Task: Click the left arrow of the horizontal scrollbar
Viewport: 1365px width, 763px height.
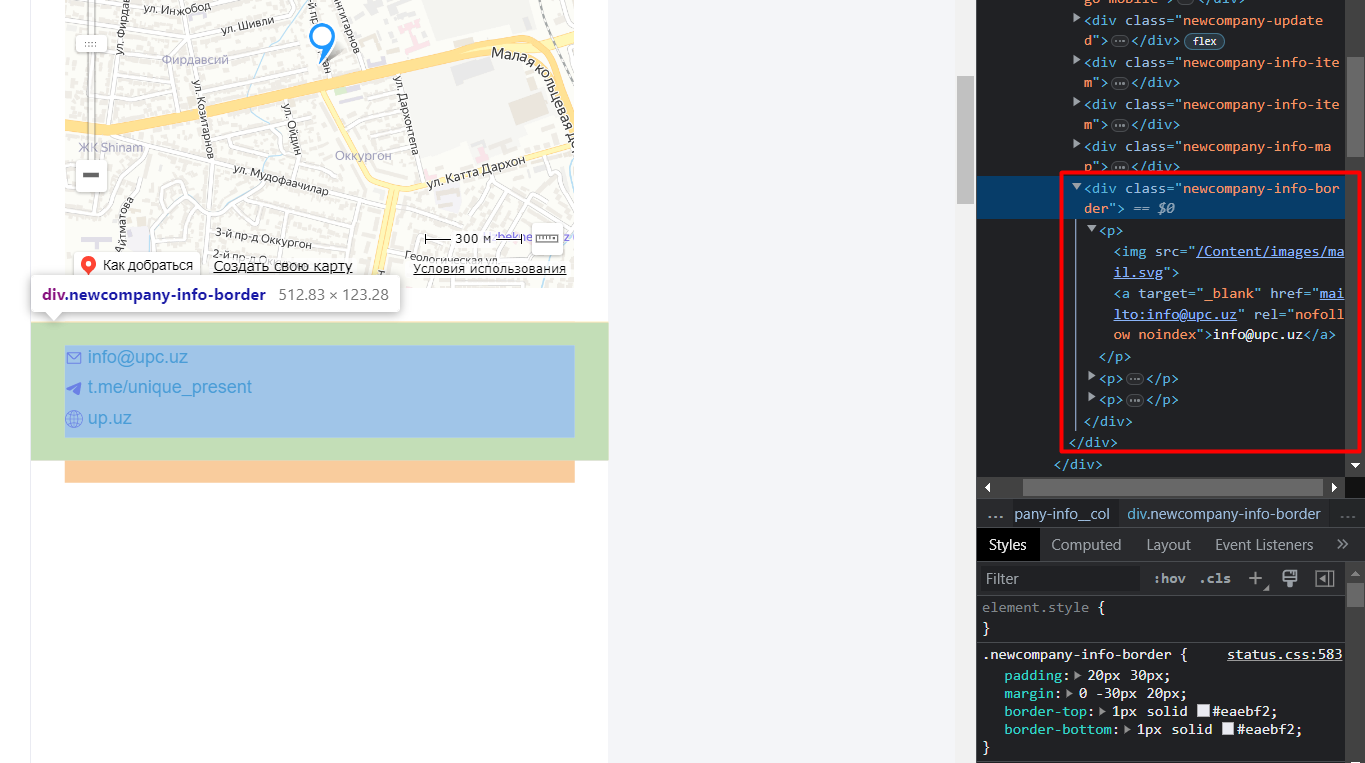Action: point(988,487)
